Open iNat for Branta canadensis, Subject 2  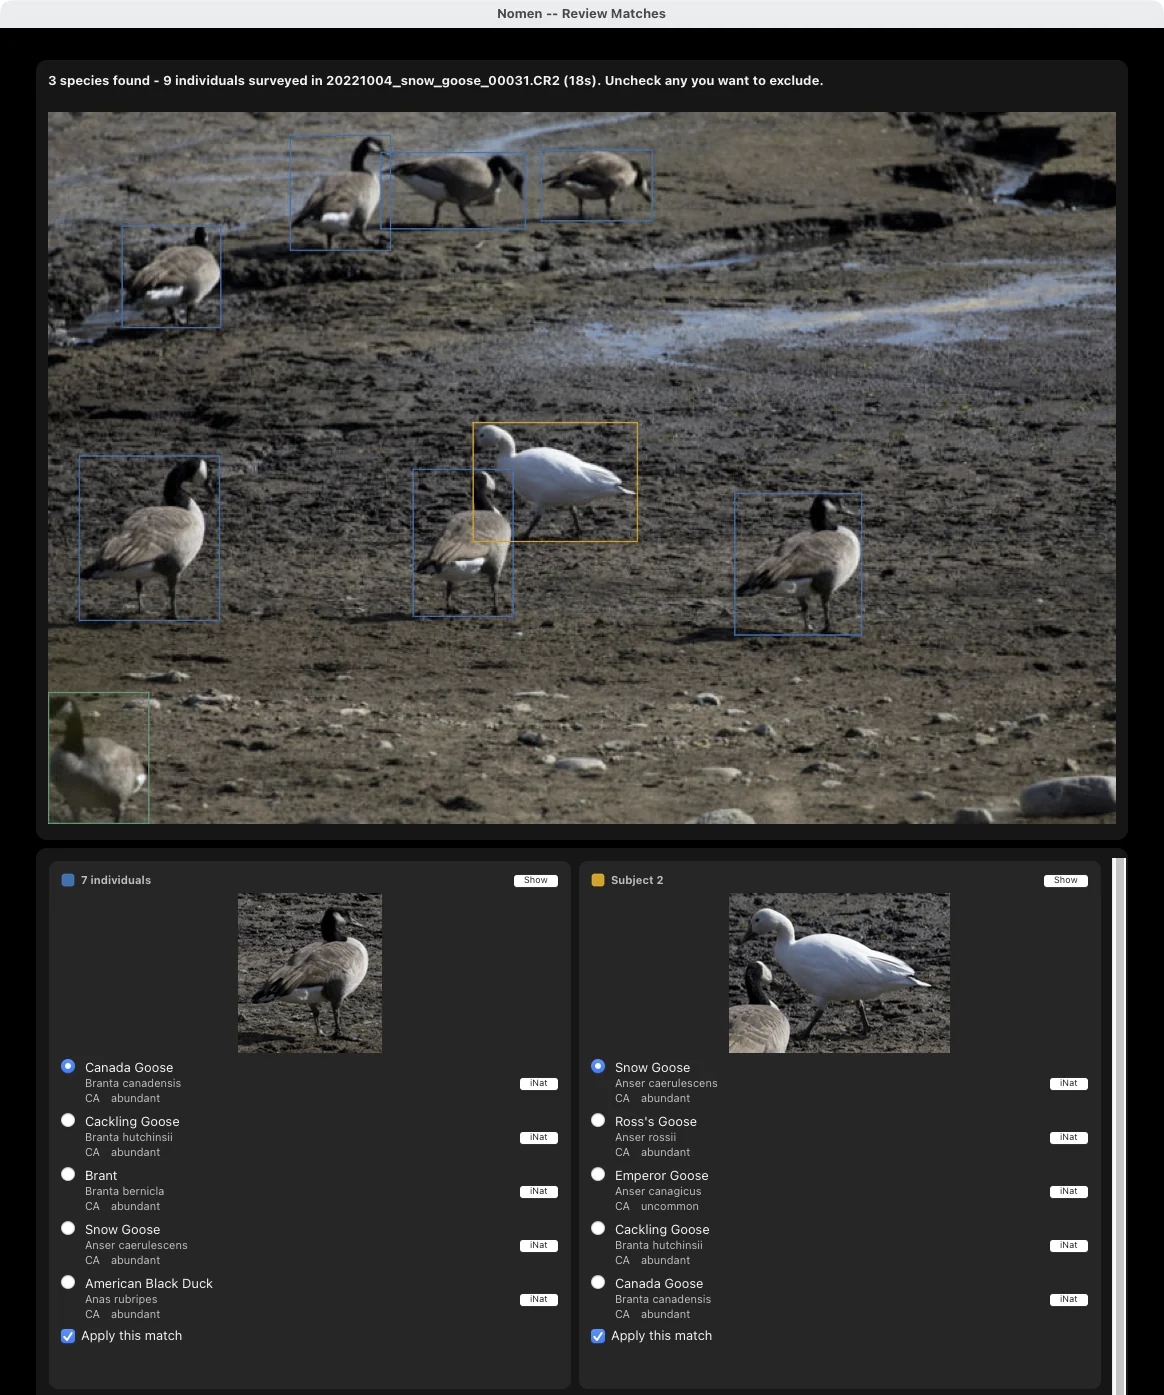point(1069,1300)
